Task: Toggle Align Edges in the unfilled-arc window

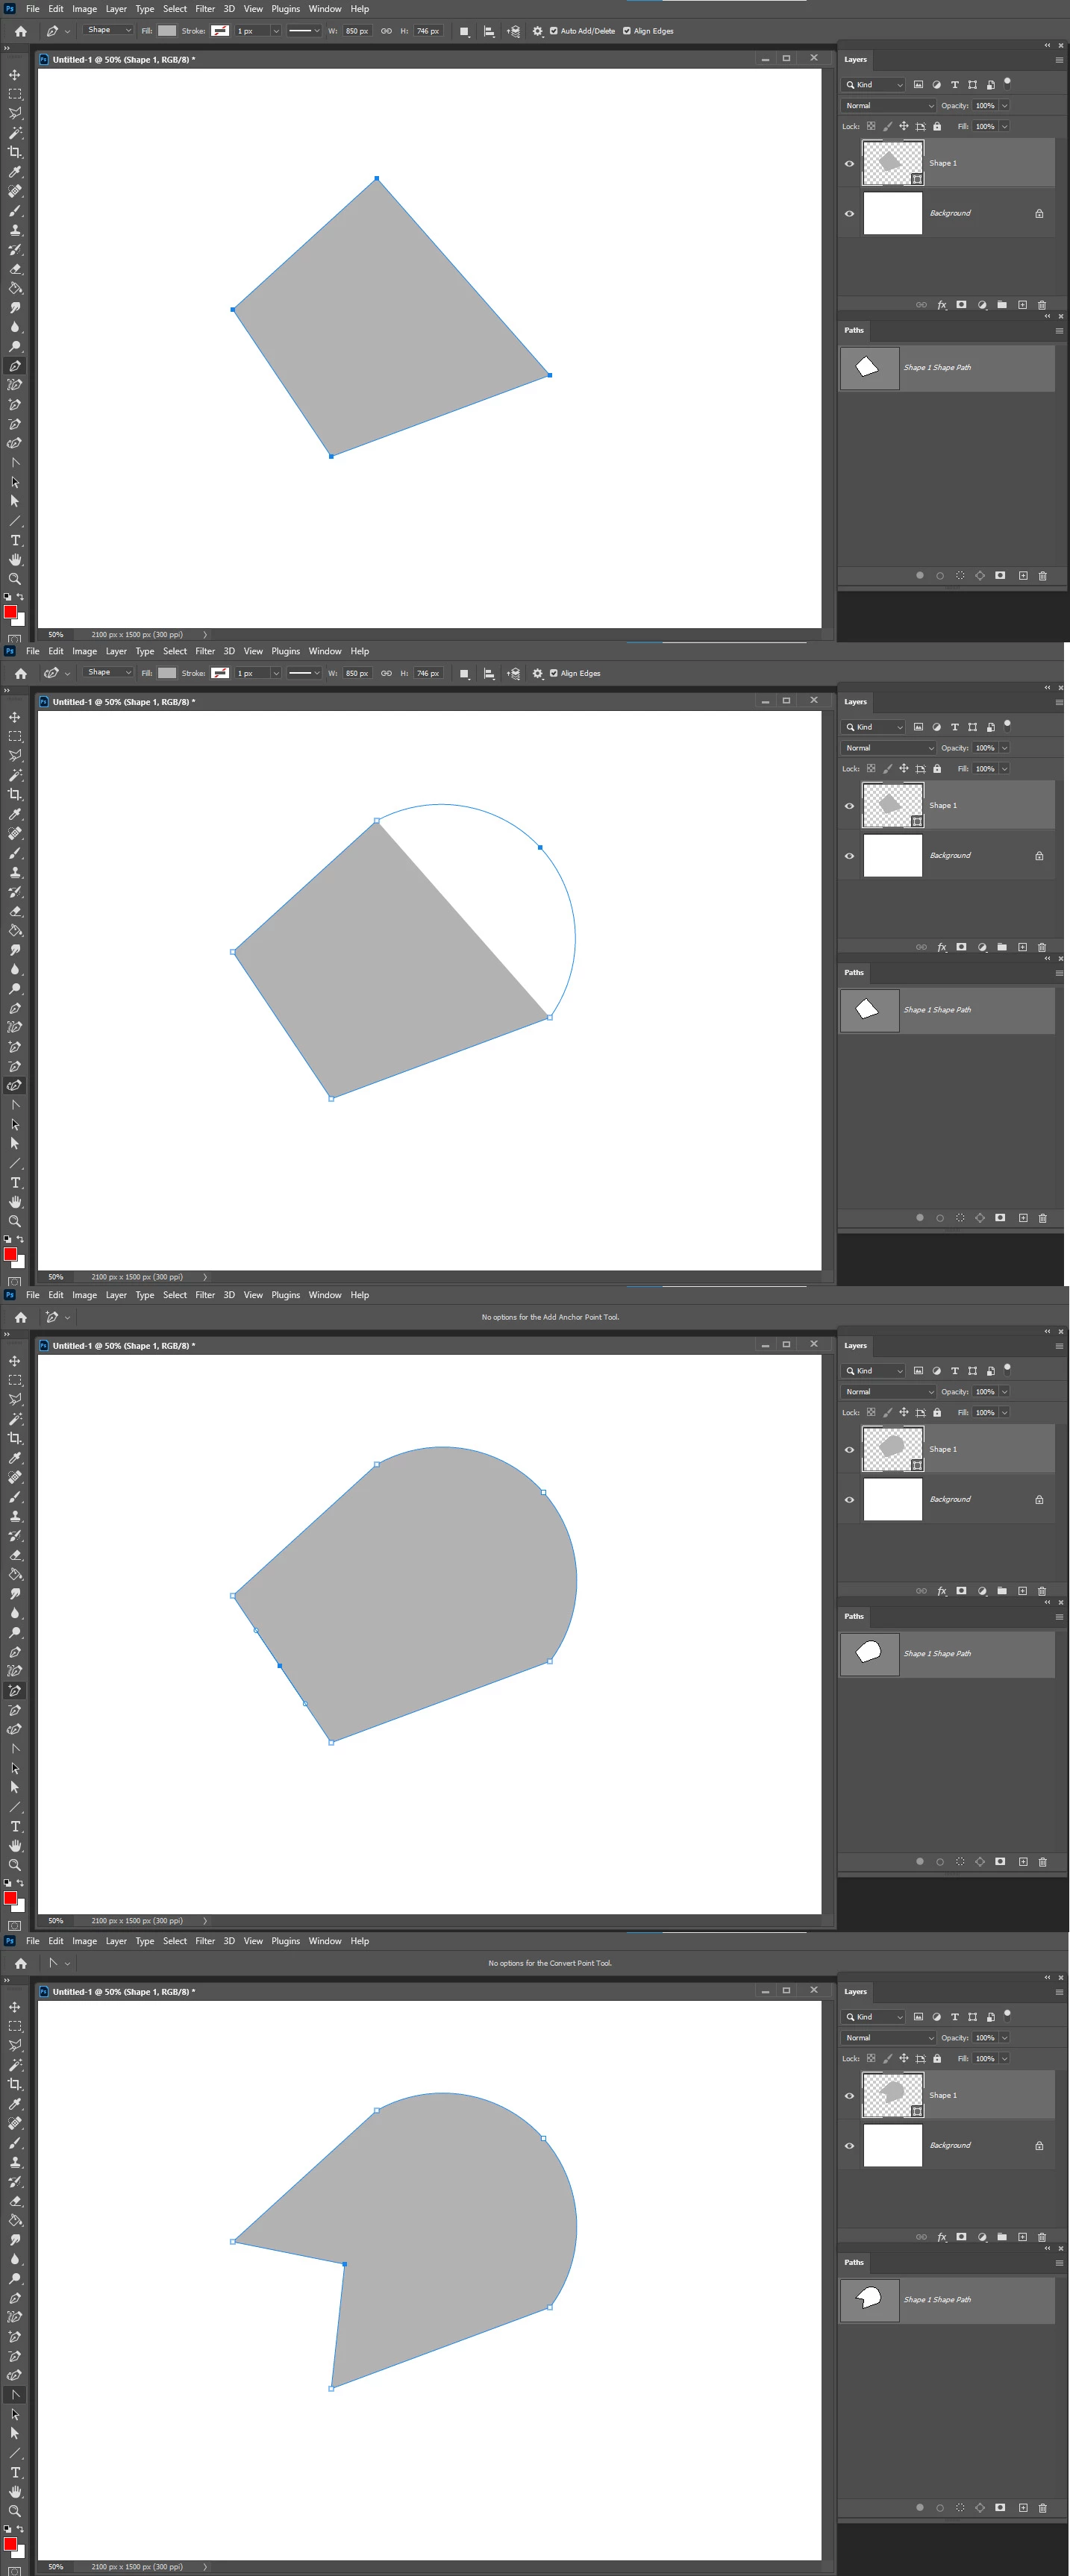Action: (x=553, y=673)
